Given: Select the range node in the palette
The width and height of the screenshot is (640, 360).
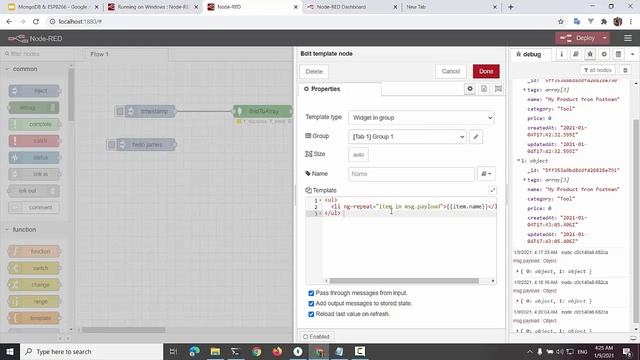Looking at the screenshot, I should [34, 302].
